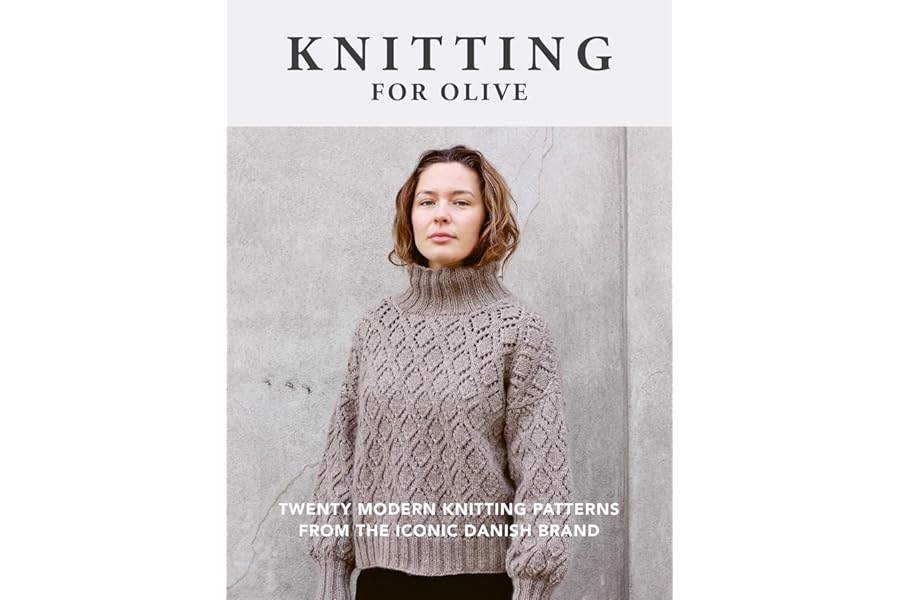Click the crack in the wall above model's head
Image resolution: width=900 pixels, height=600 pixels.
point(537,172)
